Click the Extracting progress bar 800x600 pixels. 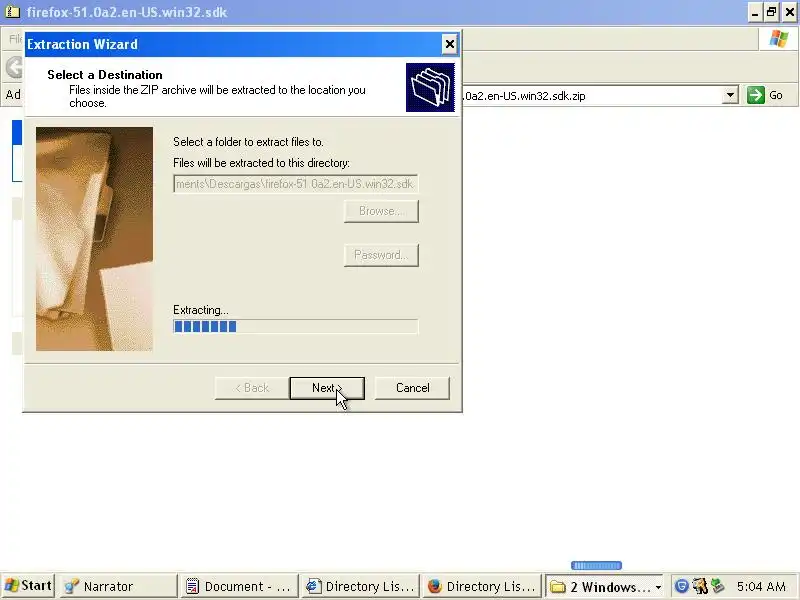(x=295, y=327)
